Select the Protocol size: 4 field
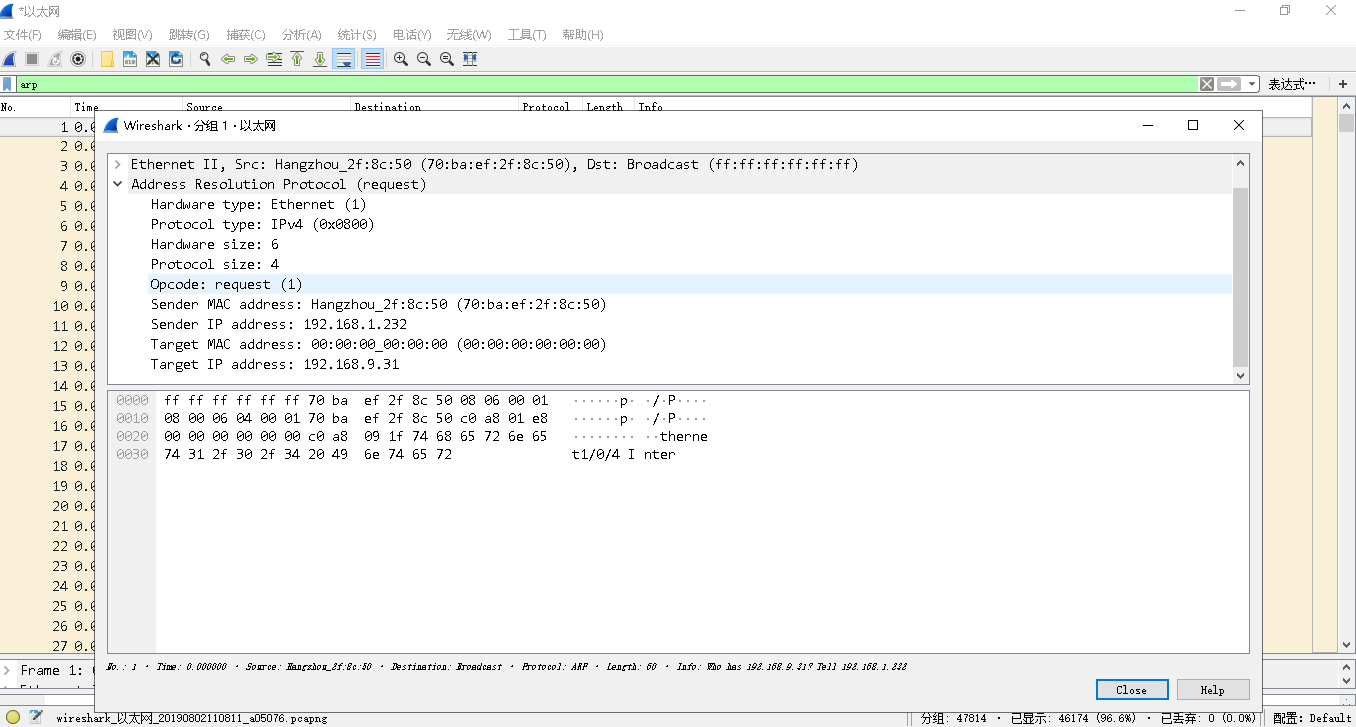 pyautogui.click(x=214, y=264)
